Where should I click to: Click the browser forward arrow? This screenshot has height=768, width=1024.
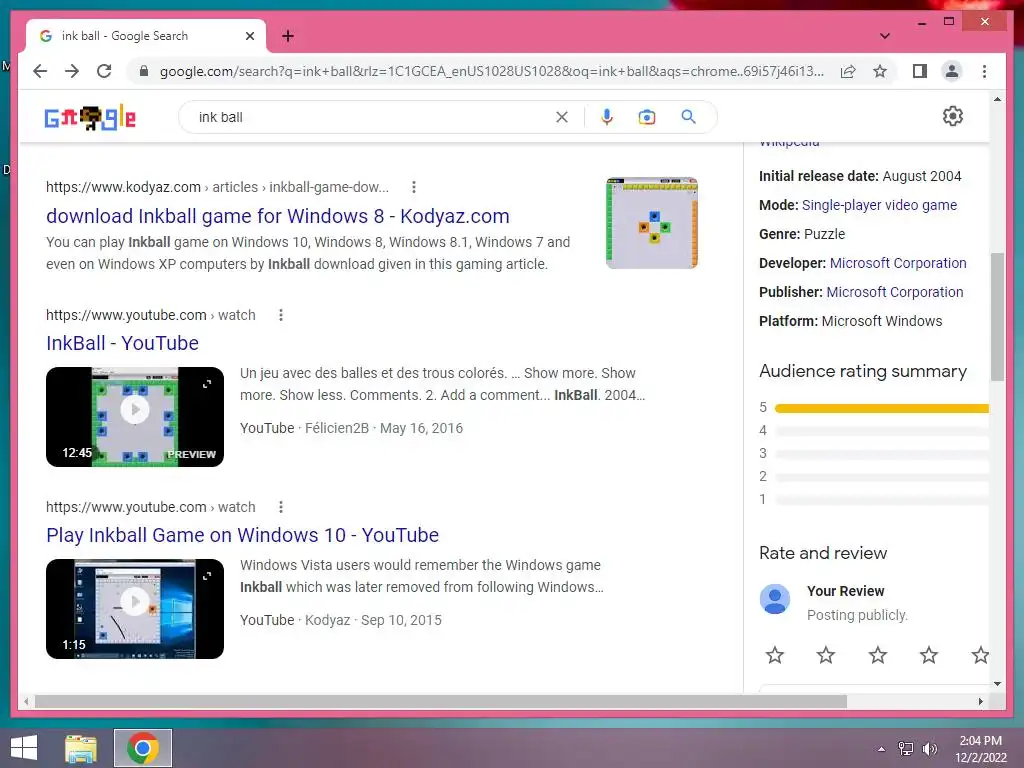pyautogui.click(x=72, y=71)
